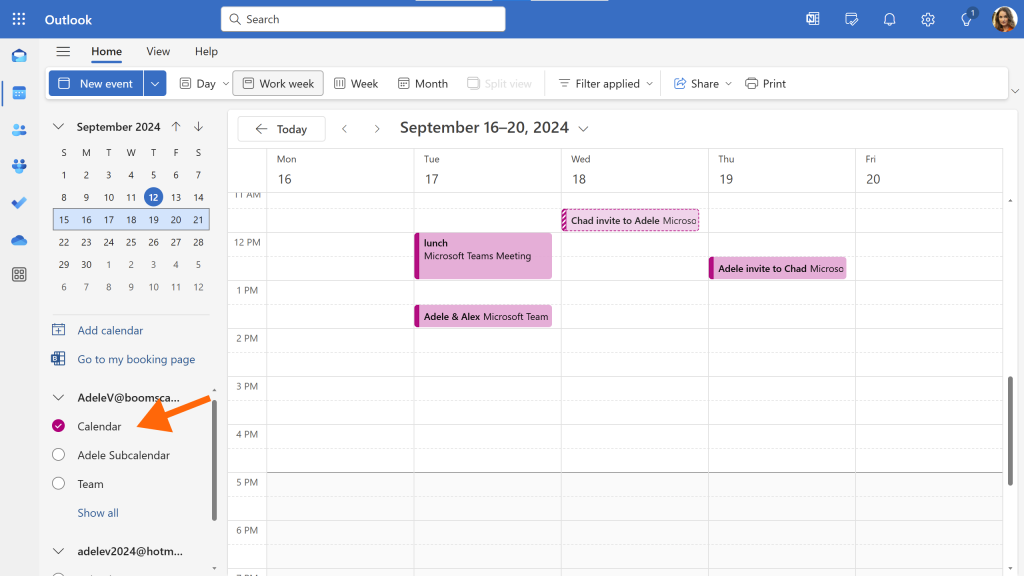Click the Search input field
1024x576 pixels.
click(363, 19)
